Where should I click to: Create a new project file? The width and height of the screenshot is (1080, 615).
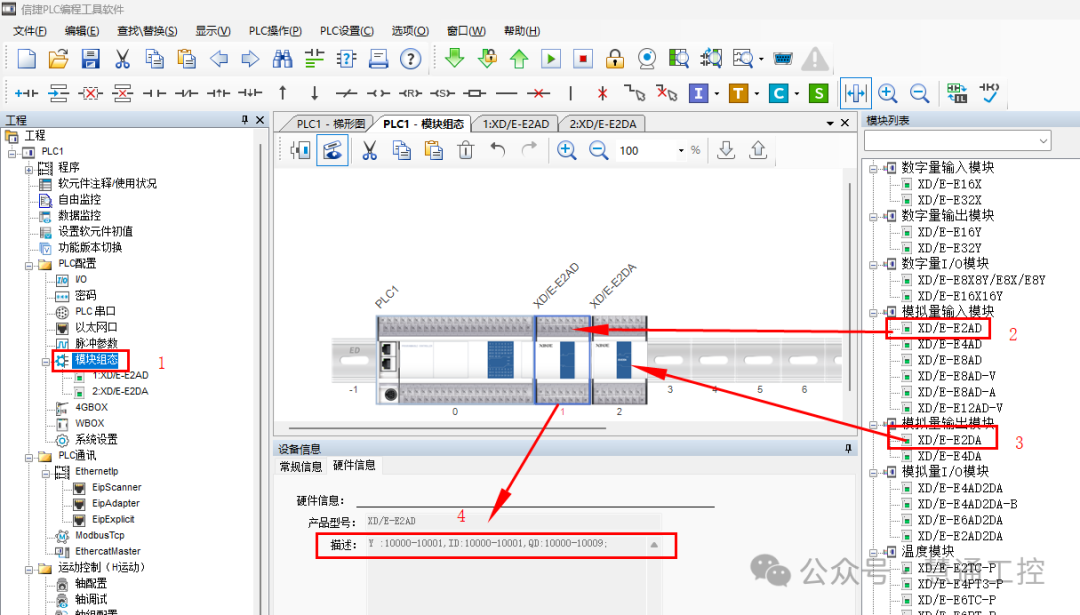(x=26, y=59)
